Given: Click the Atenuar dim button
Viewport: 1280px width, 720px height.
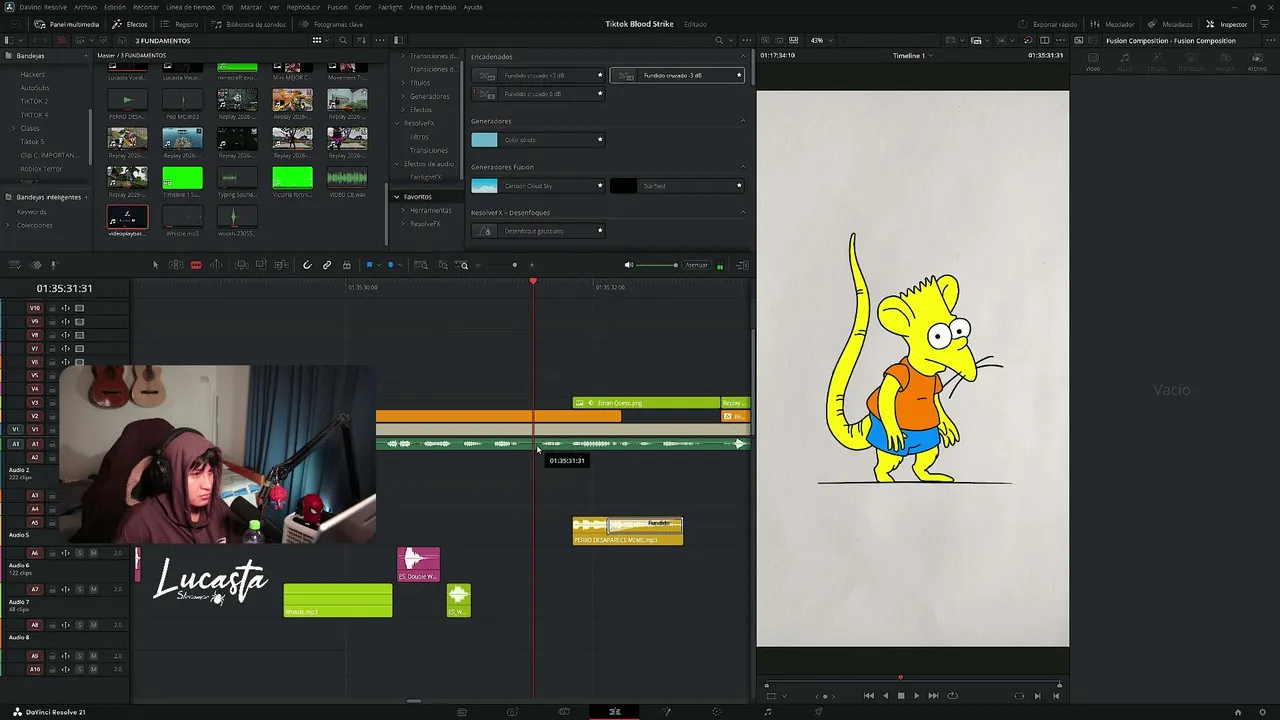Looking at the screenshot, I should pyautogui.click(x=697, y=265).
